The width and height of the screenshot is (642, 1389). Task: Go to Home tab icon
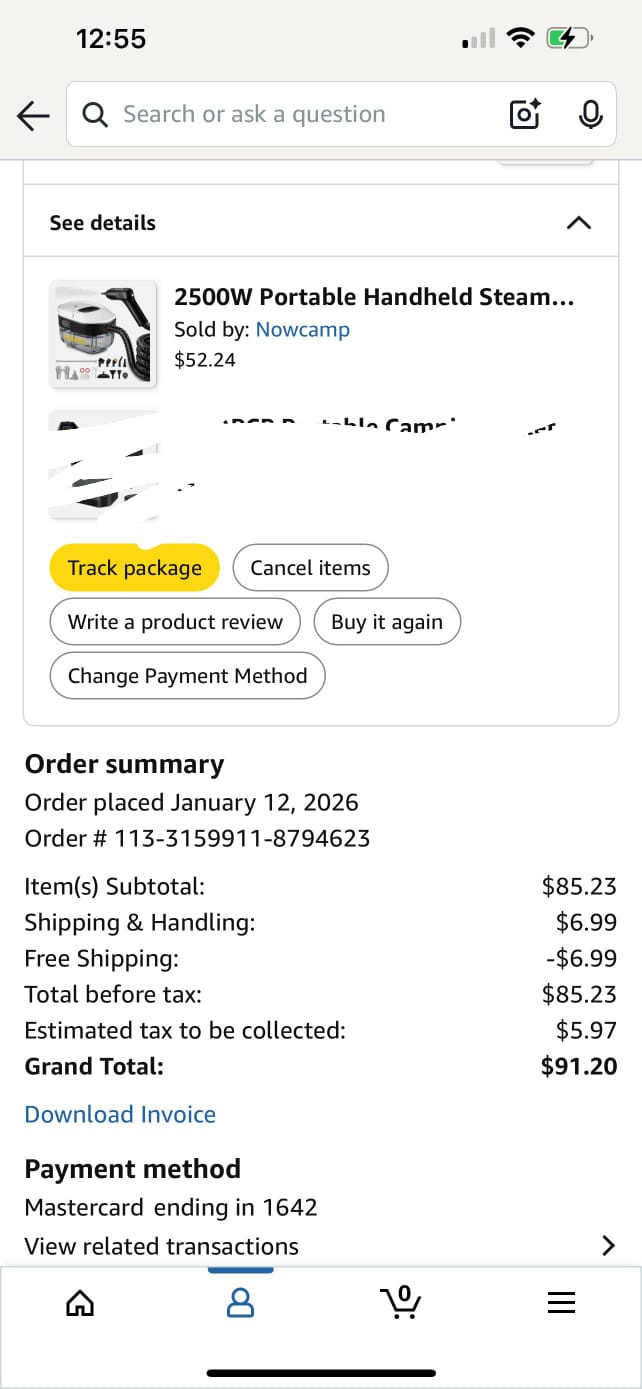[80, 1302]
